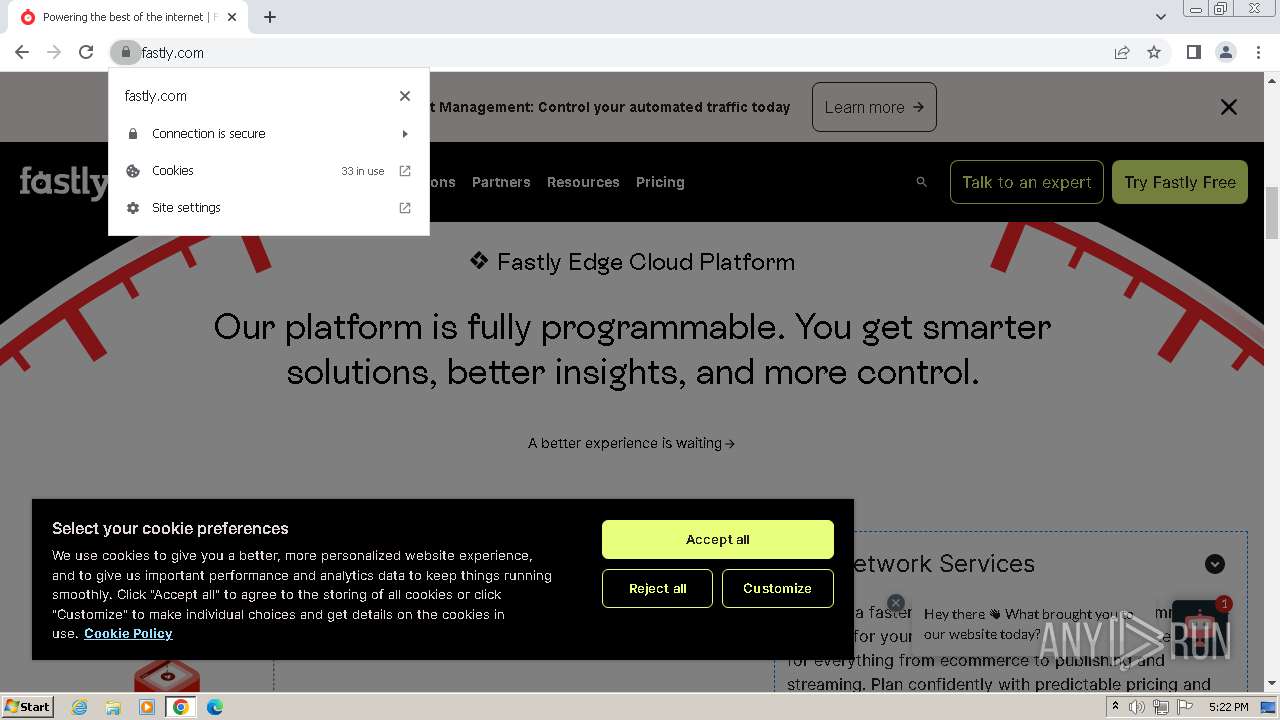Screen dimensions: 1280x720
Task: Click the fastly.com address bar text
Action: click(x=173, y=53)
